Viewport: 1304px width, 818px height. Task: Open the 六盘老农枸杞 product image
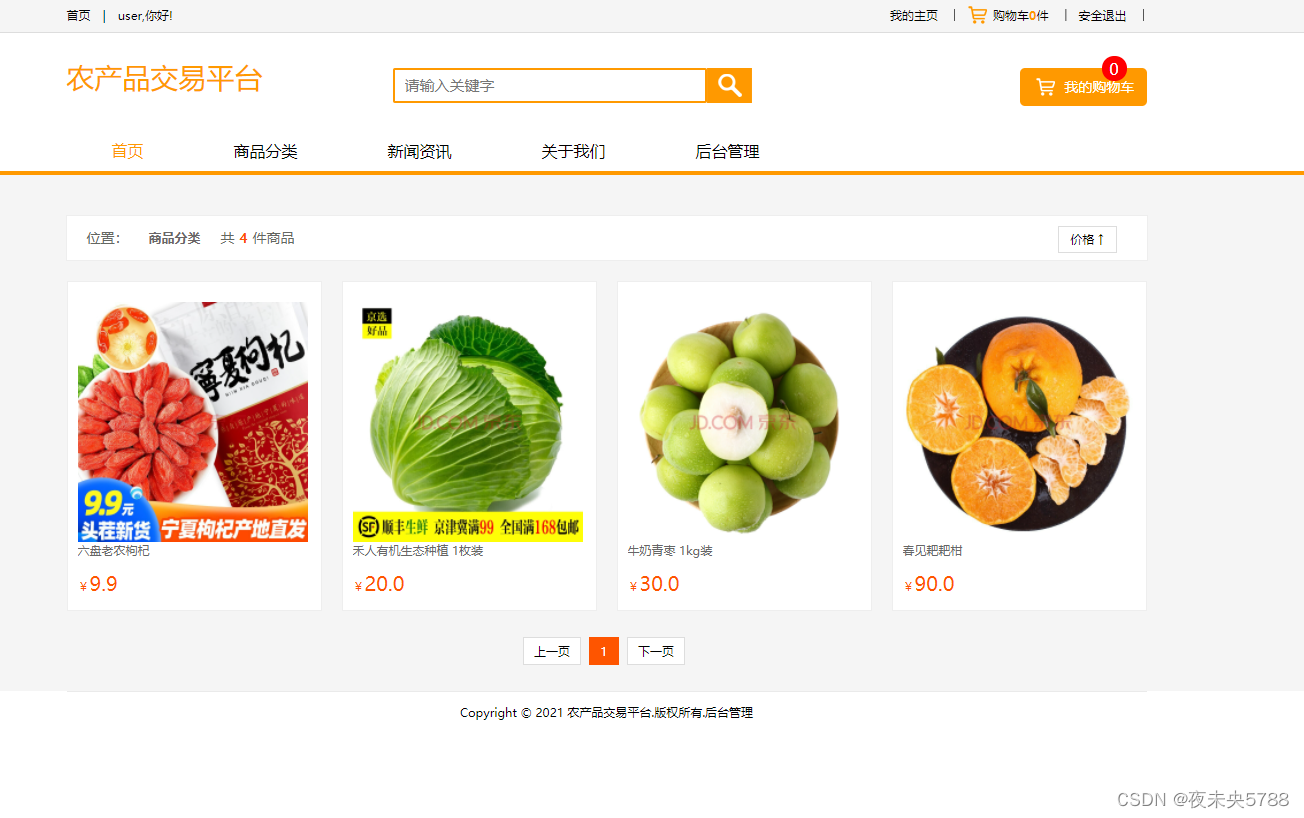click(x=193, y=421)
